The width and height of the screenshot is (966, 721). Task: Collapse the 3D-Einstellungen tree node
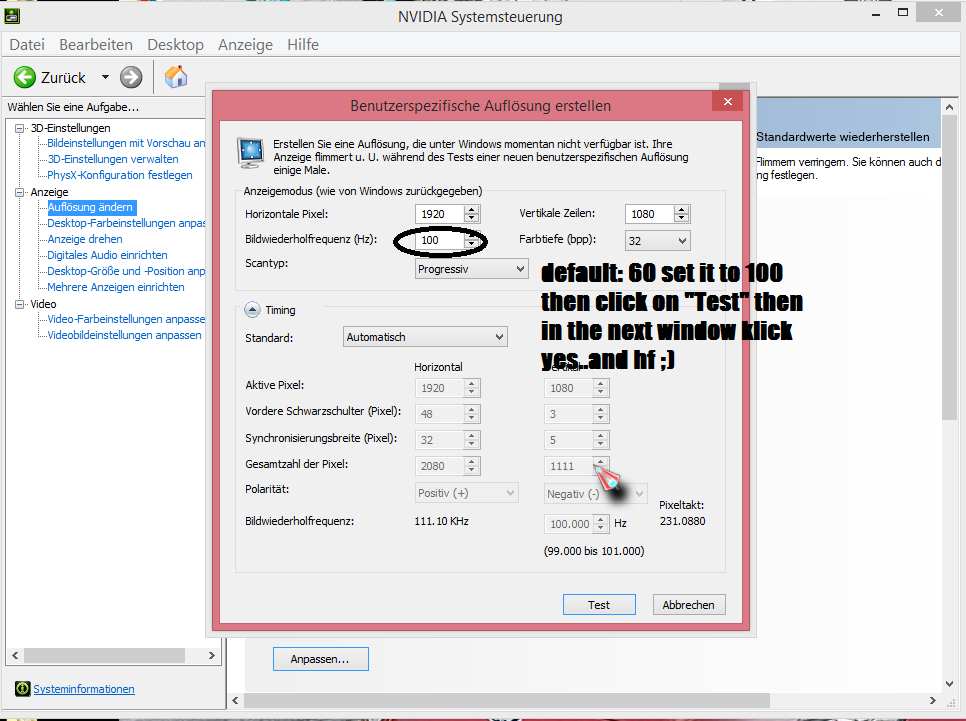point(20,128)
